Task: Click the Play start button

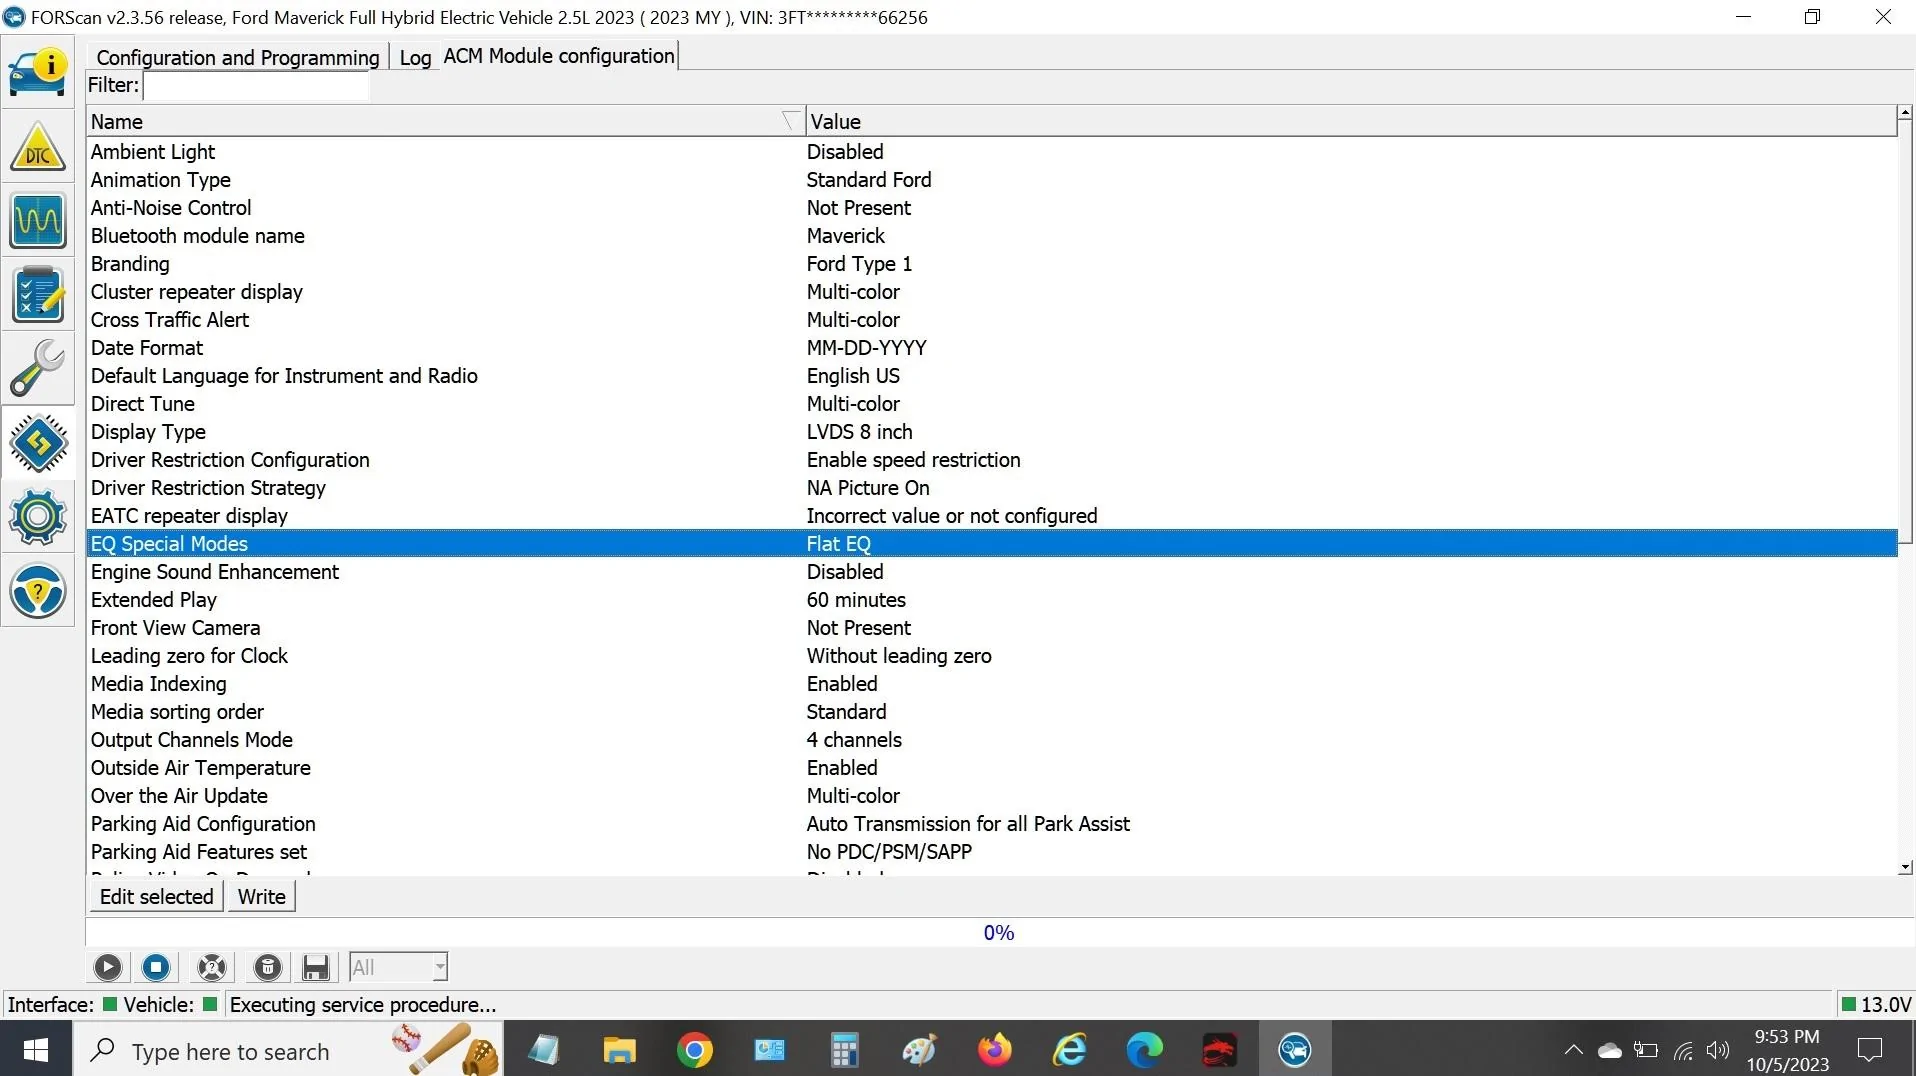Action: click(108, 967)
